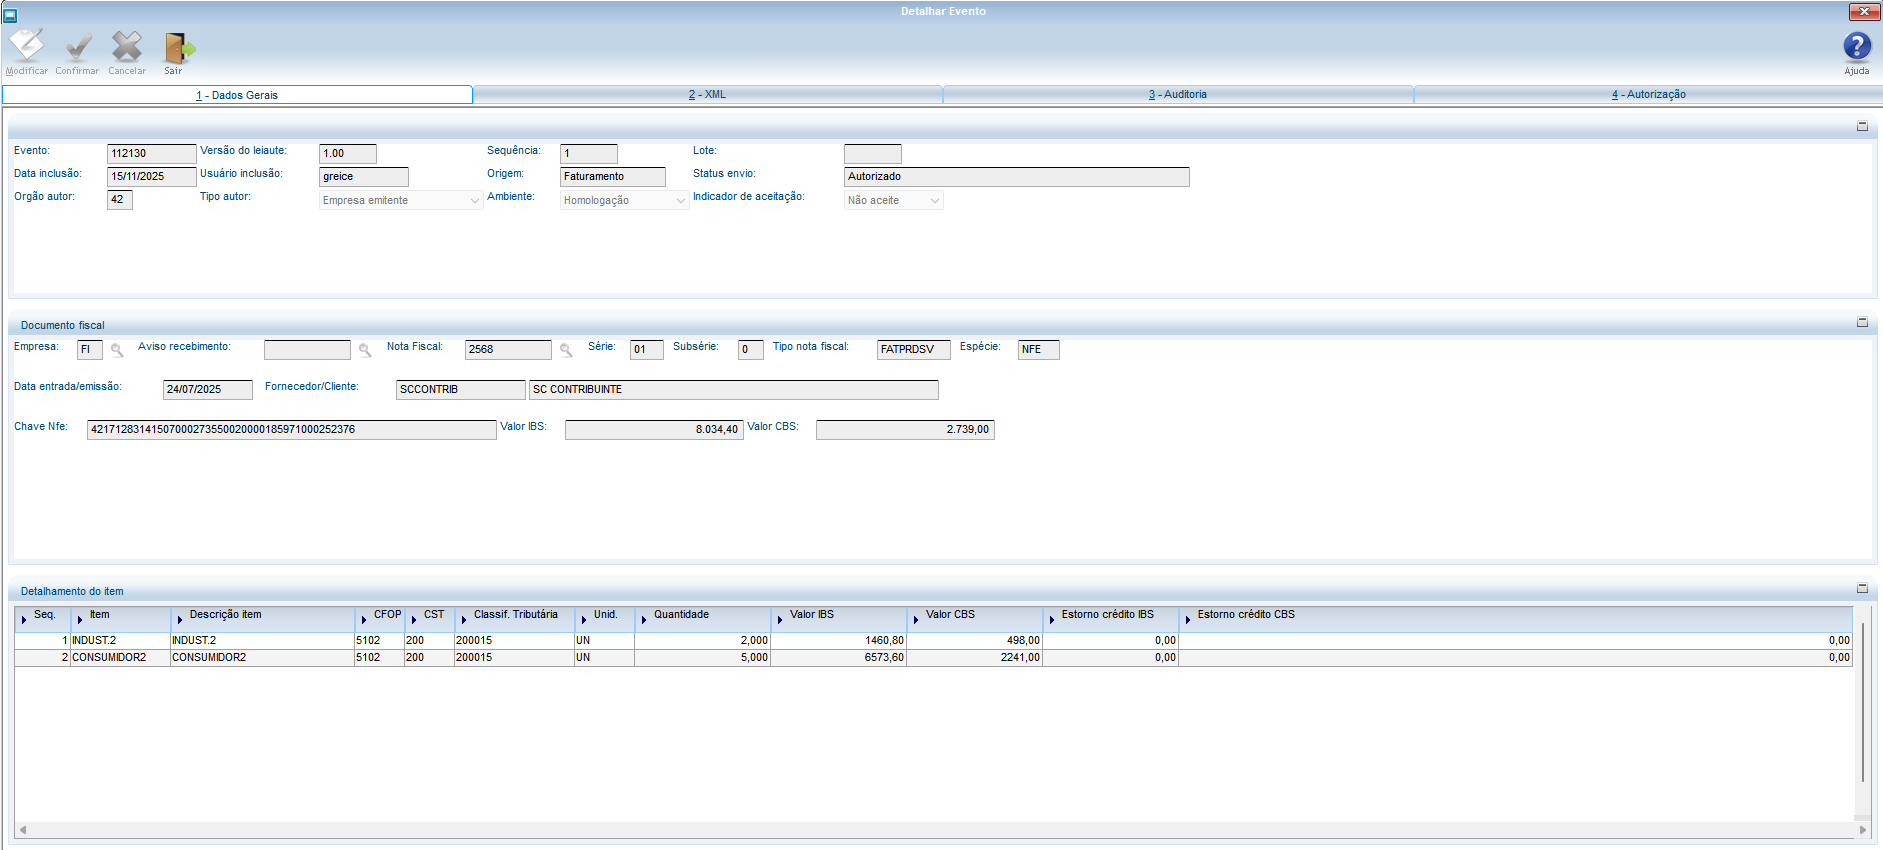Click the Sair exit door icon
This screenshot has height=850, width=1883.
coord(178,47)
